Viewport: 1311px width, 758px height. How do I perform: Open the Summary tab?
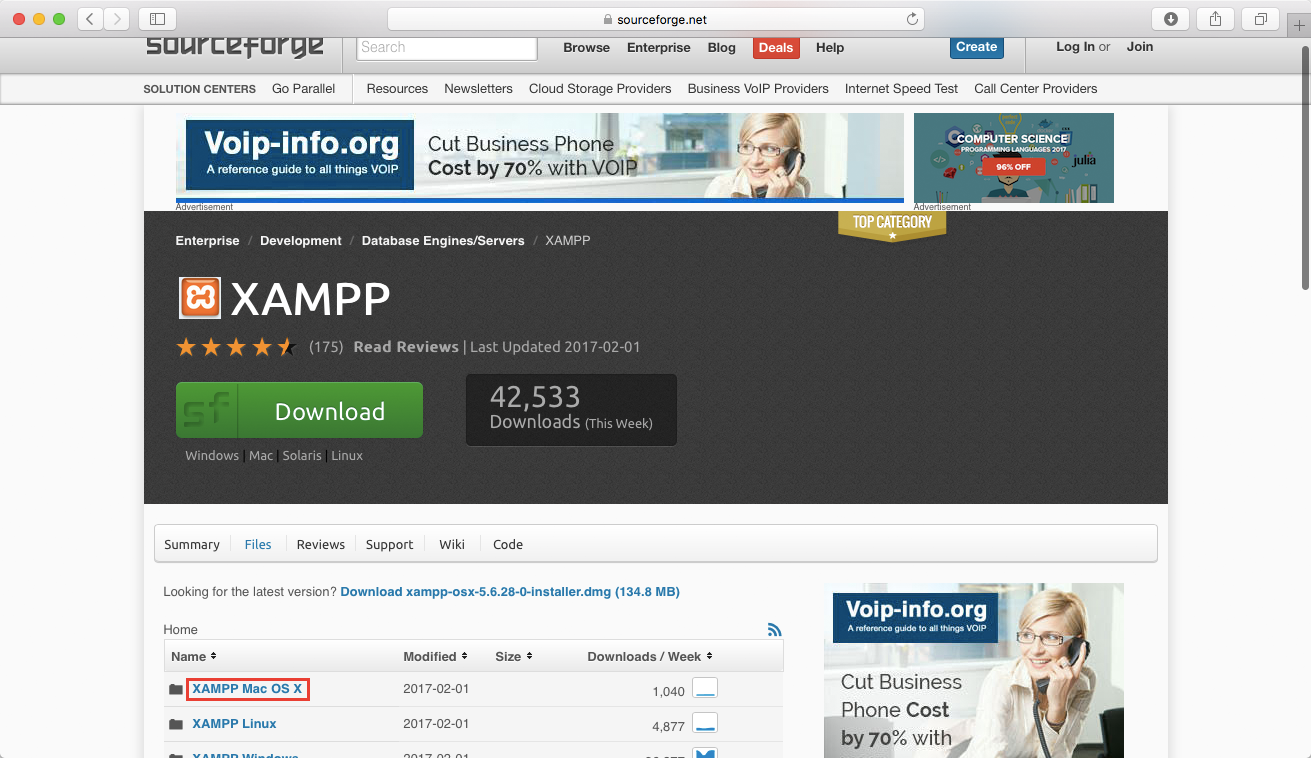coord(191,545)
